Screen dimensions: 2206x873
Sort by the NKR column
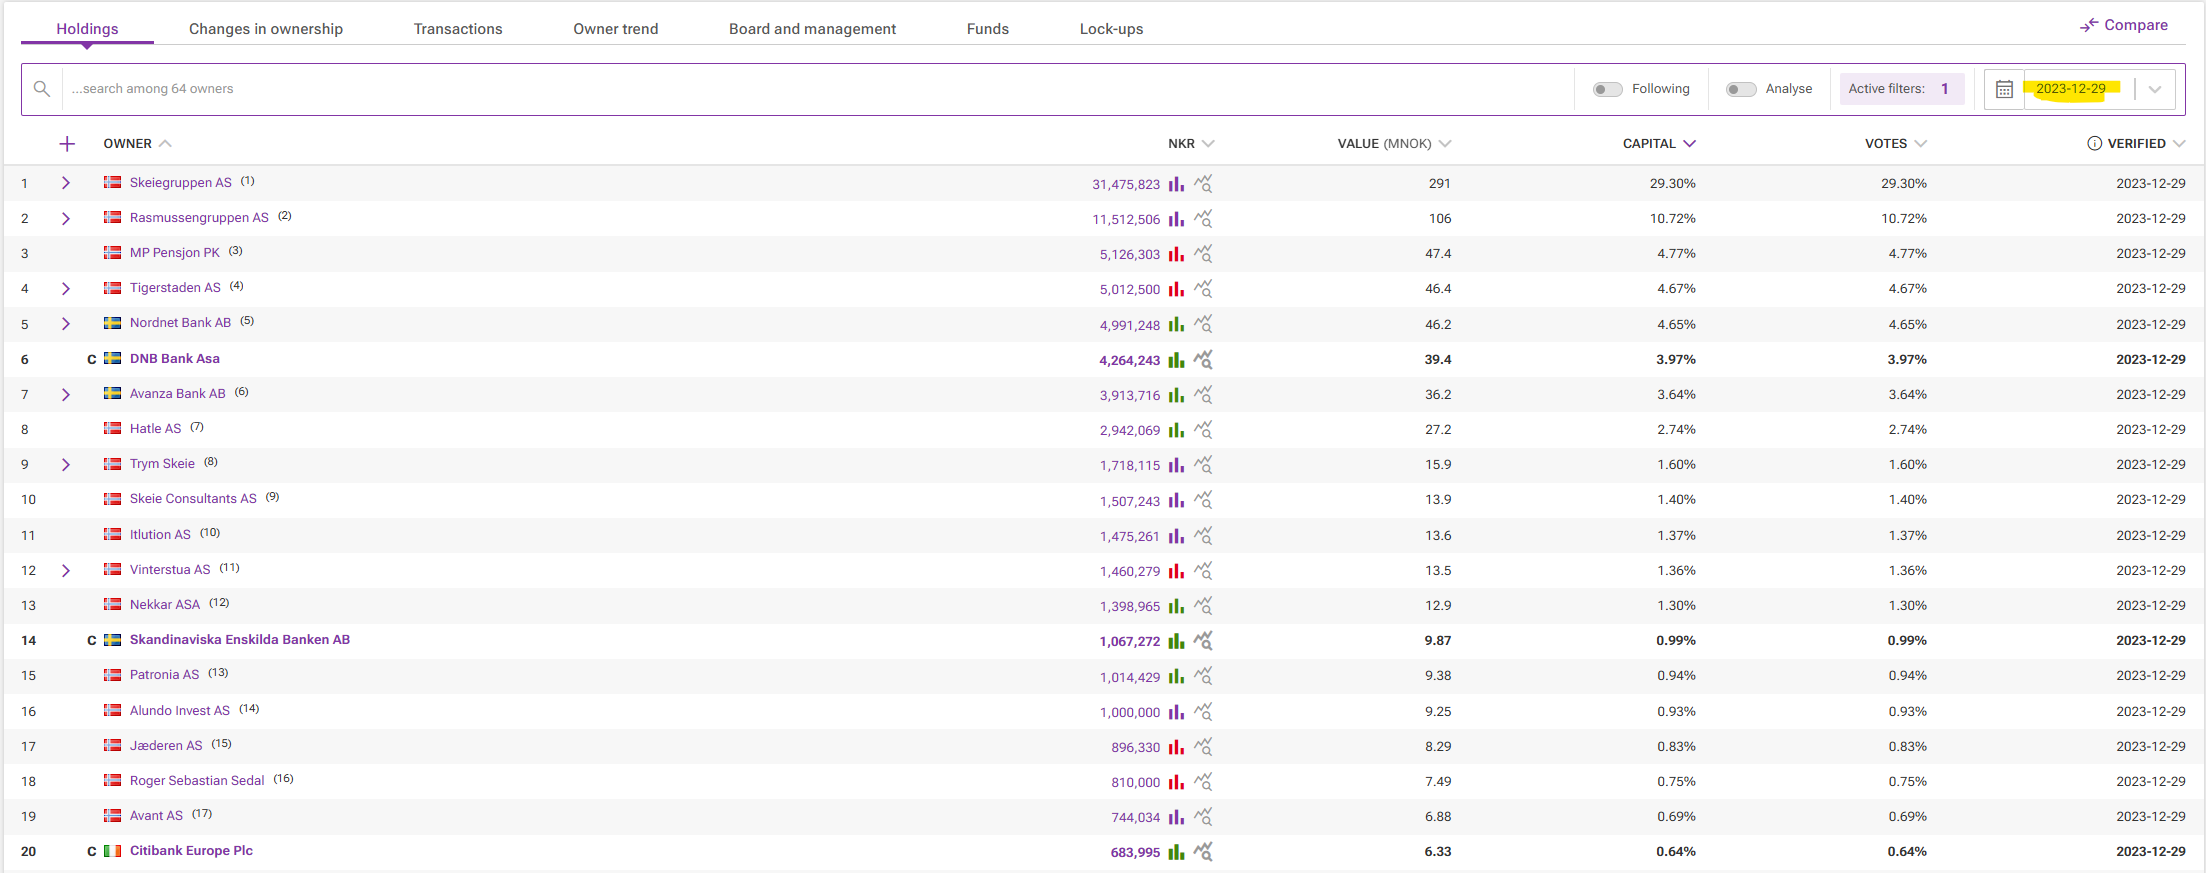[1191, 143]
